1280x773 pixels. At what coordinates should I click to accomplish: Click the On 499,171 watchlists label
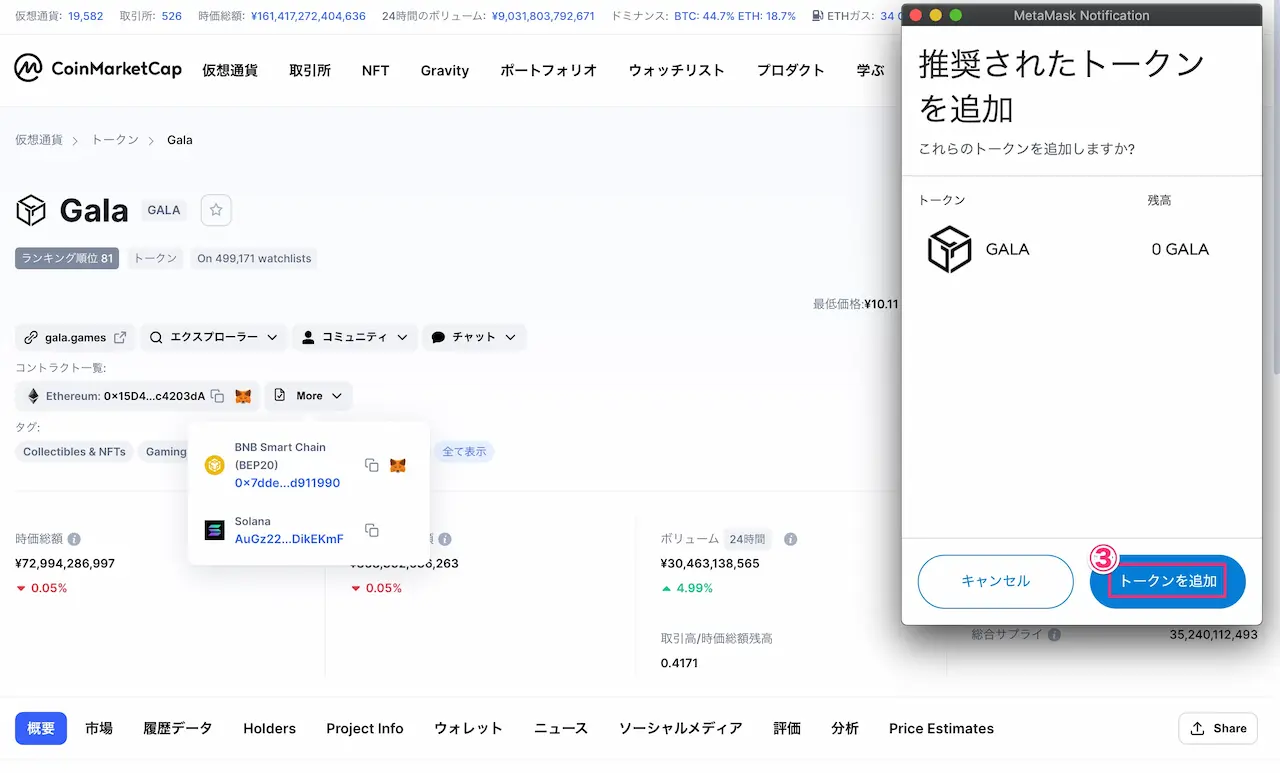(x=254, y=258)
